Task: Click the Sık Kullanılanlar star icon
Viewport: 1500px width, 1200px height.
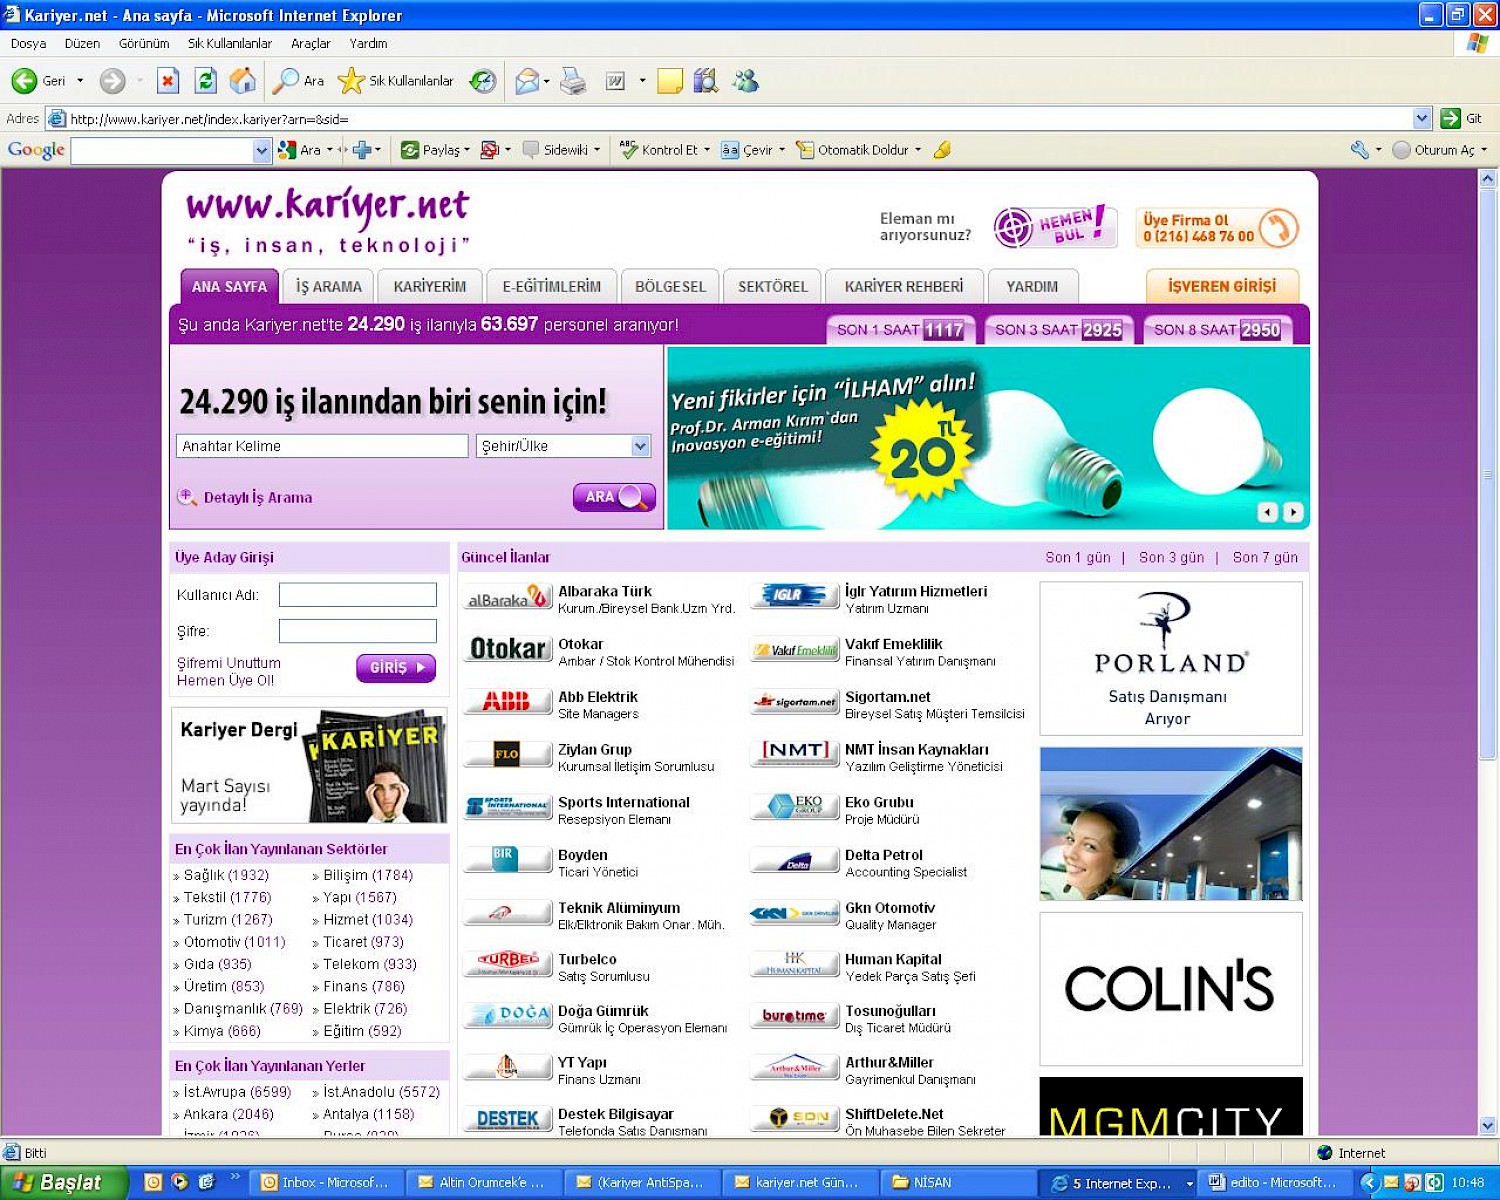Action: pos(351,81)
